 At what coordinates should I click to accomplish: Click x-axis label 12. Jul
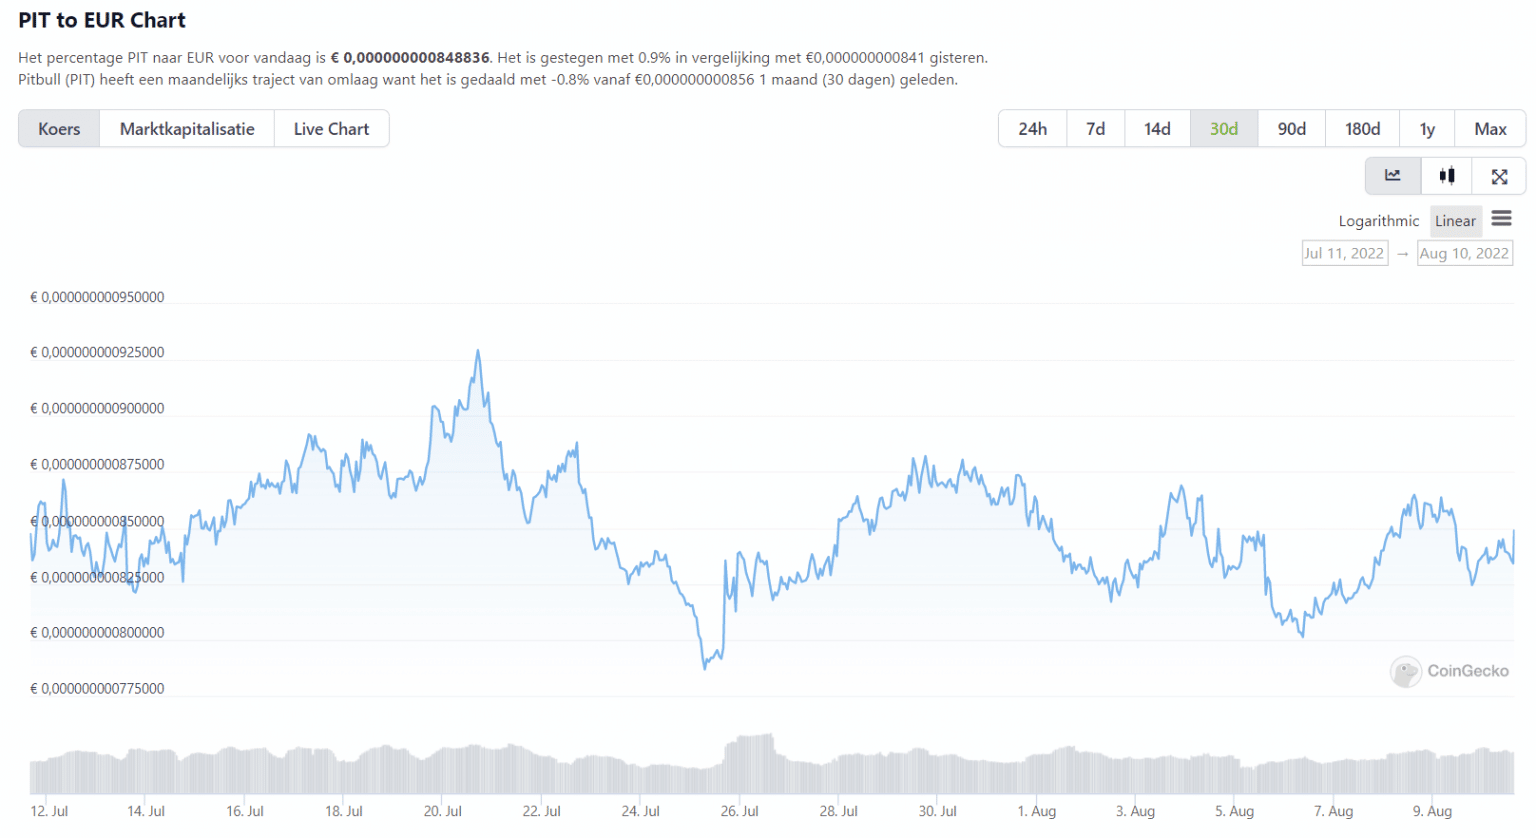[x=49, y=811]
